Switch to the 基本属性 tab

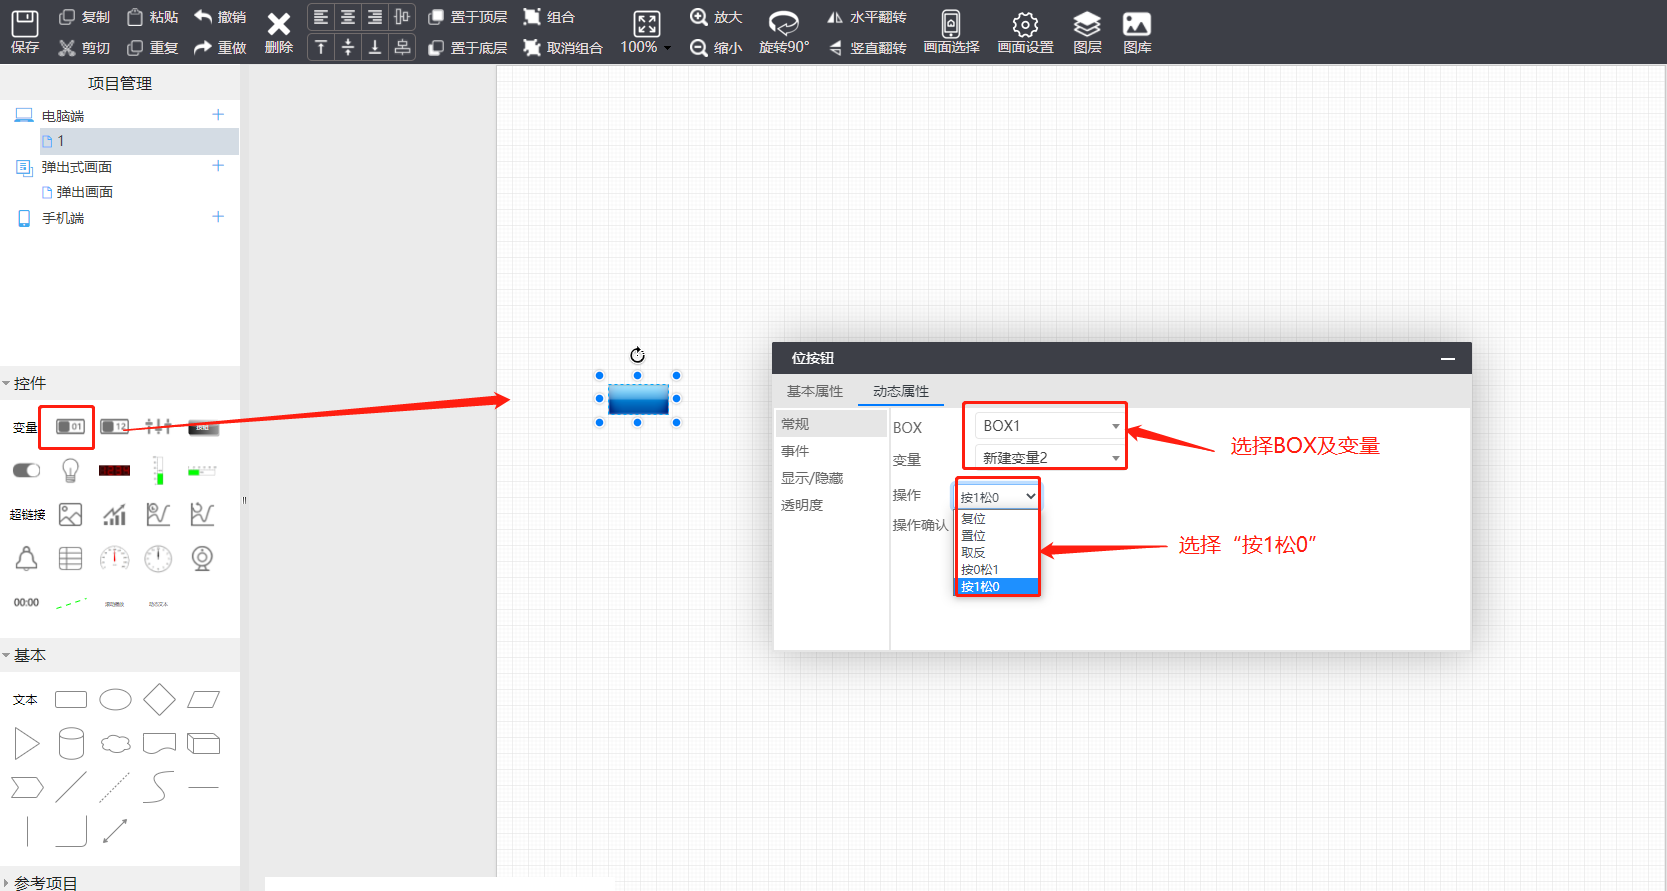814,391
